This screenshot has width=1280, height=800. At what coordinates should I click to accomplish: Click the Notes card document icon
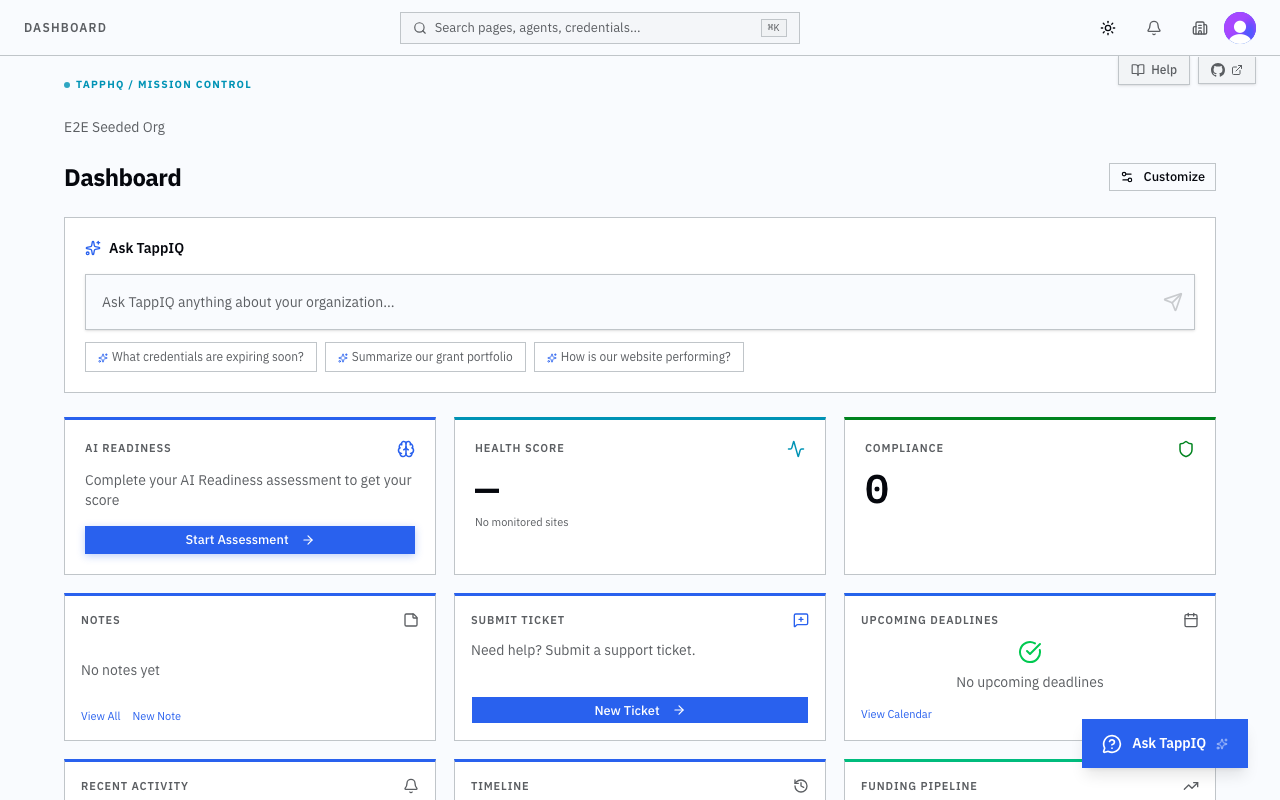[411, 620]
